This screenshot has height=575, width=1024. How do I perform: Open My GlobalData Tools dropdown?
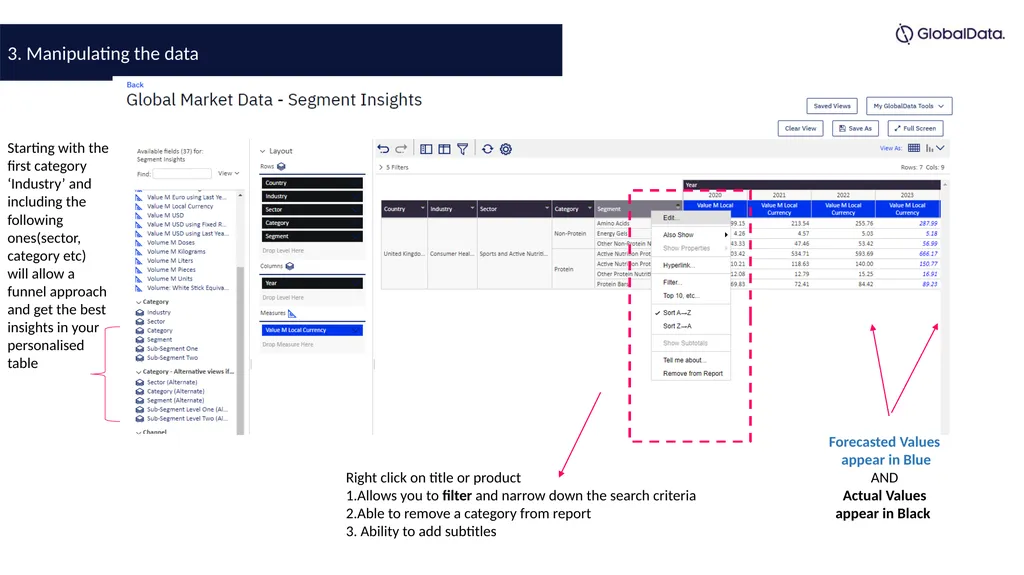[909, 106]
